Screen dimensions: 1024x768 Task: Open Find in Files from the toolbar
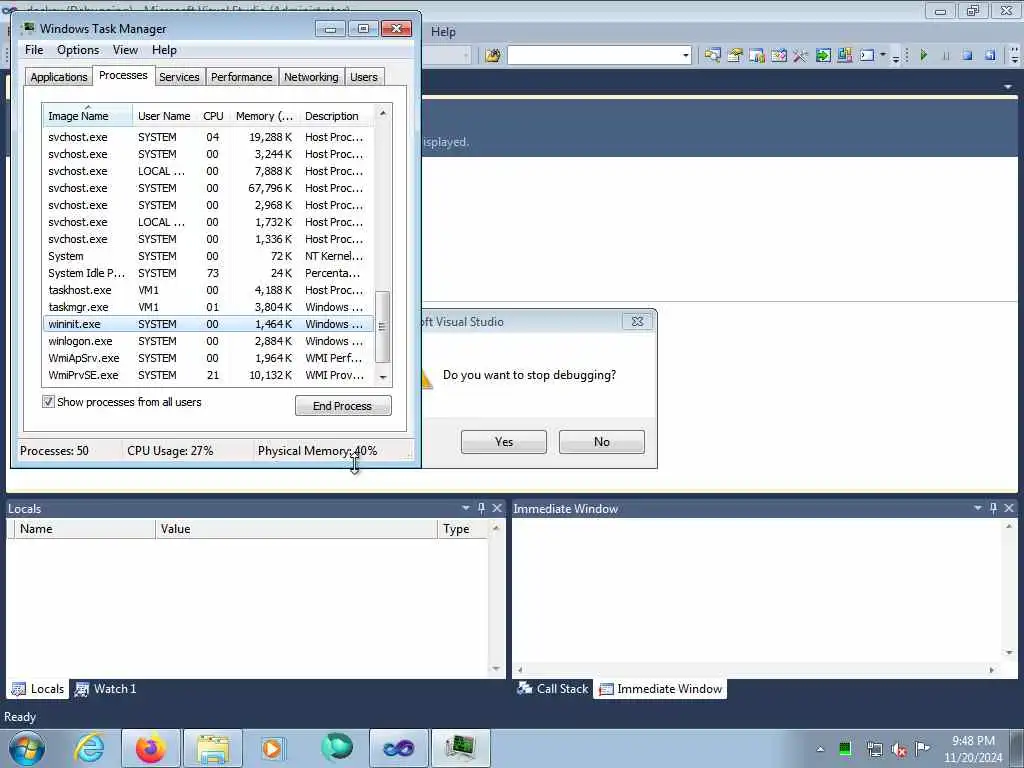pos(492,56)
